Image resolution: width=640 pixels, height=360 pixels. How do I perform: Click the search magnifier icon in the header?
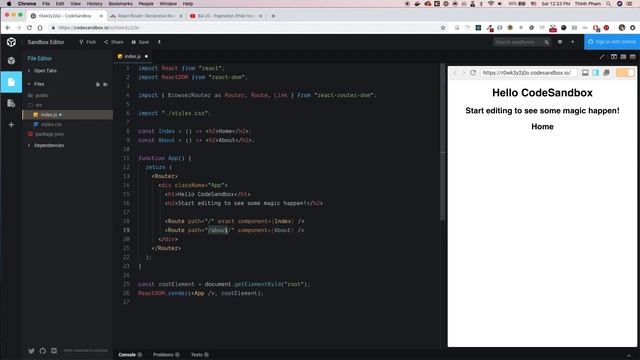[x=547, y=42]
